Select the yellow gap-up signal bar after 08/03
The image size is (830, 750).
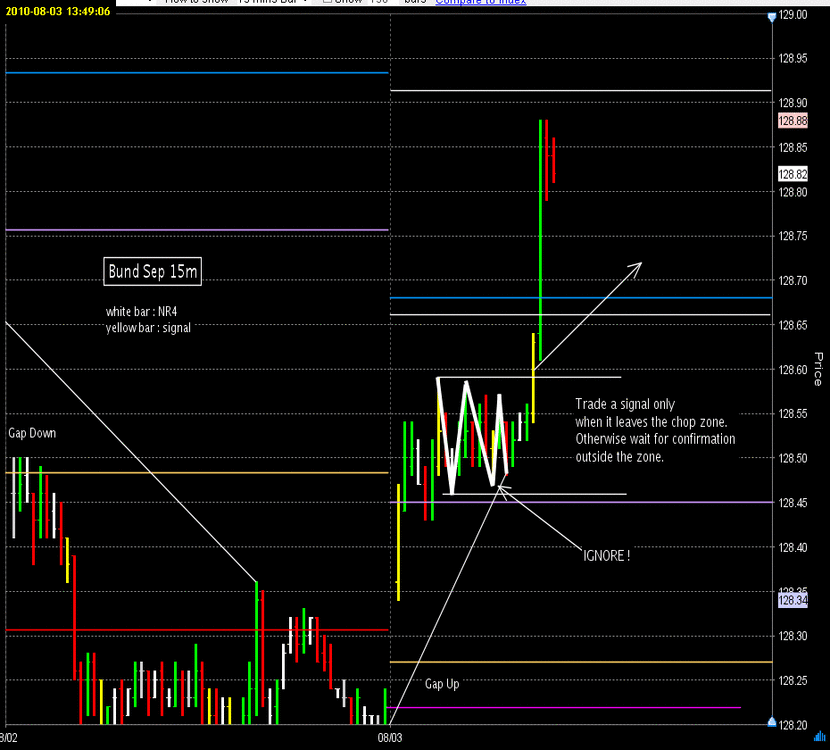pyautogui.click(x=399, y=542)
